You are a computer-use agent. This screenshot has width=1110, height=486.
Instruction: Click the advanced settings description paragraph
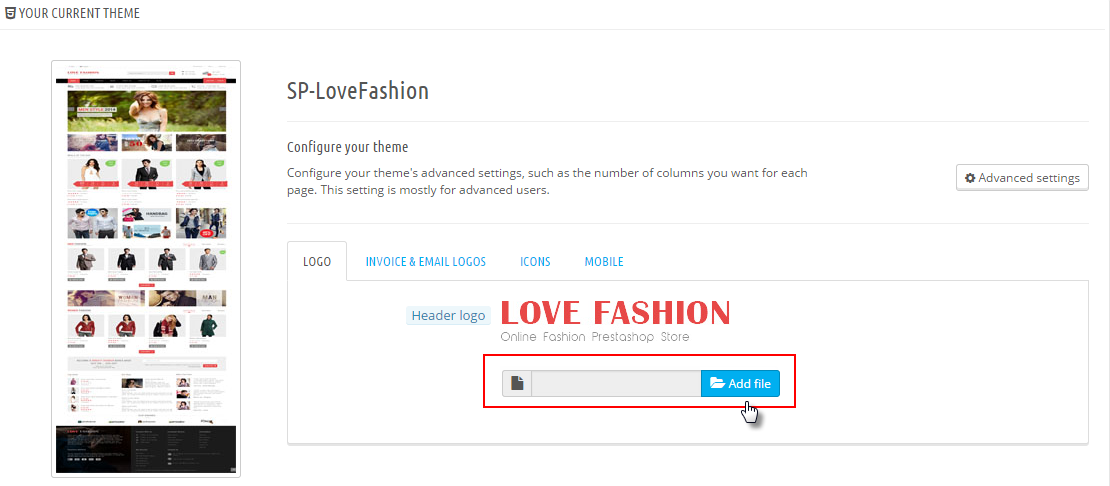point(547,181)
